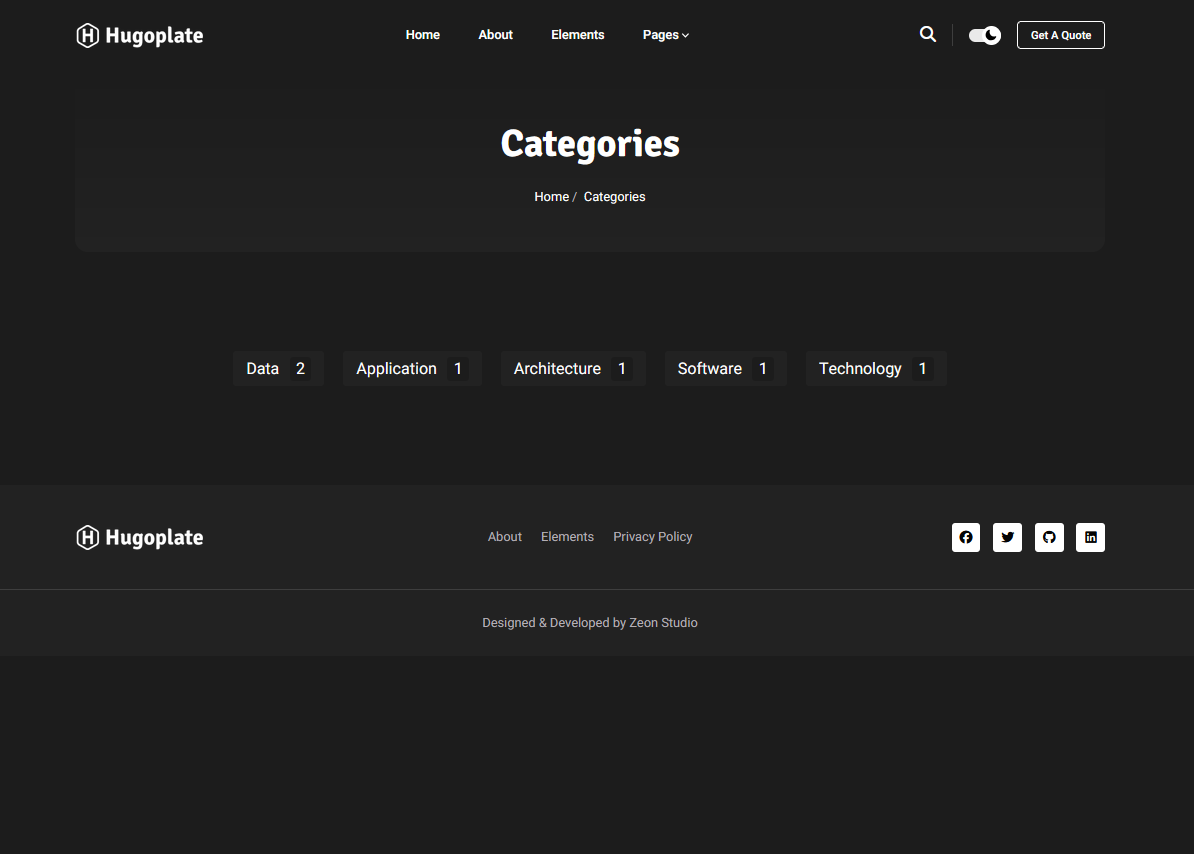Open the Technology category tag
Image resolution: width=1194 pixels, height=854 pixels.
pyautogui.click(x=875, y=369)
